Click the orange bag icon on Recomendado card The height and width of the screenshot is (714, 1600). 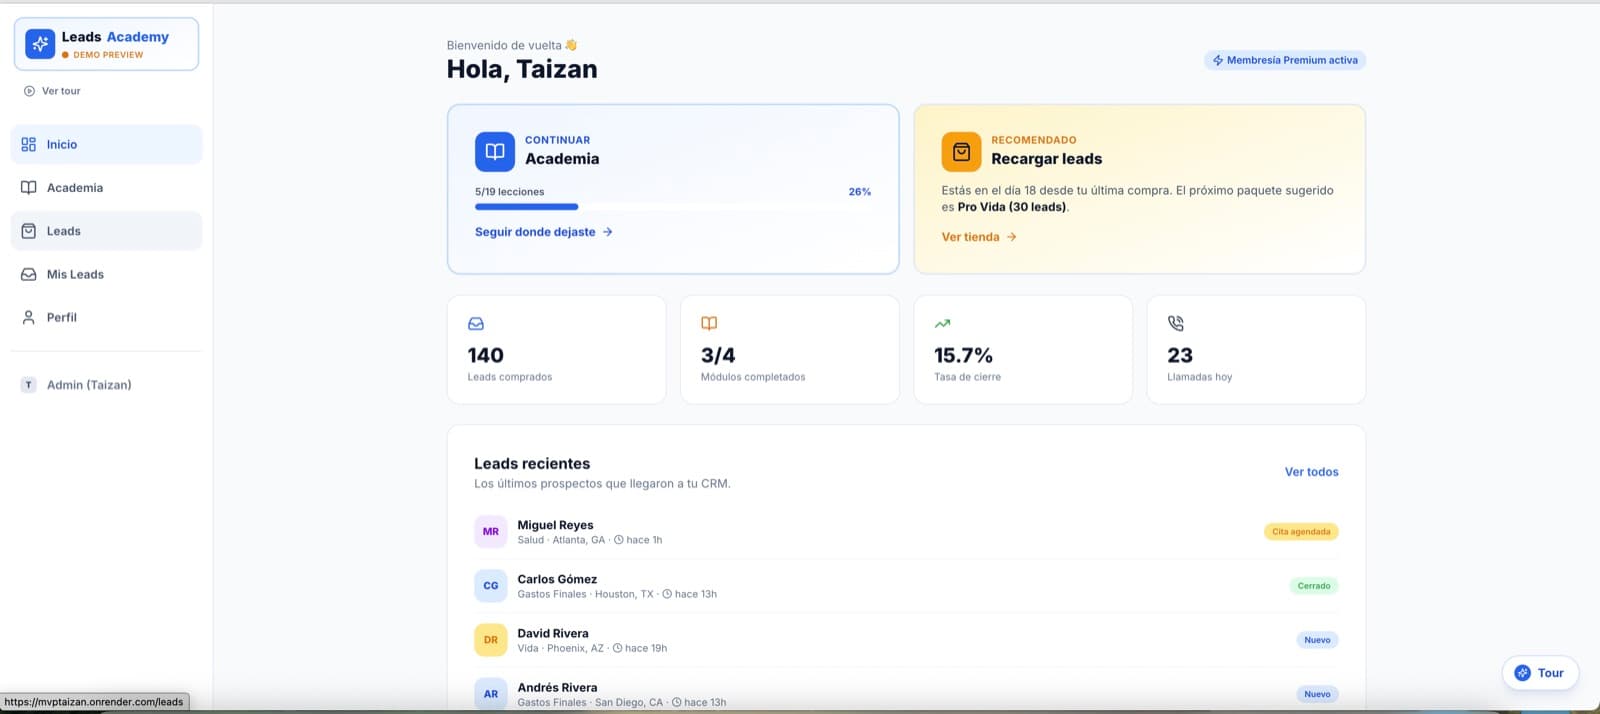961,152
